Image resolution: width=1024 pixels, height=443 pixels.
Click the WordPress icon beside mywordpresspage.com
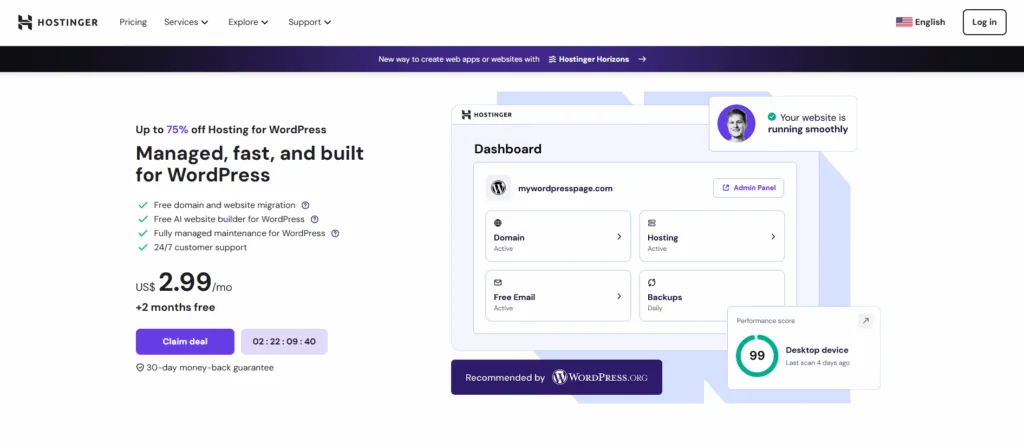pos(498,188)
